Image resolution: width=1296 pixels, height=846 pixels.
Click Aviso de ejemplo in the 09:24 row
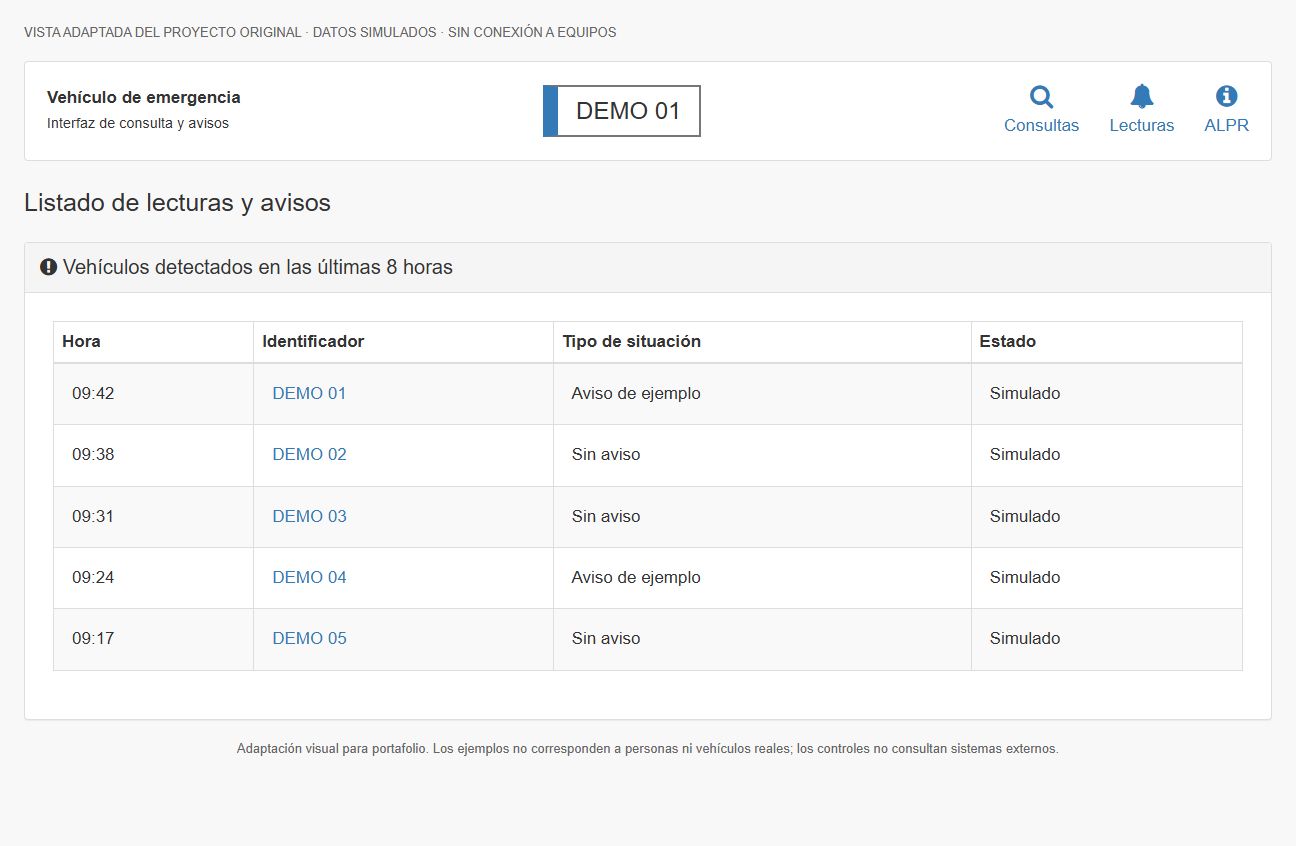pyautogui.click(x=636, y=577)
